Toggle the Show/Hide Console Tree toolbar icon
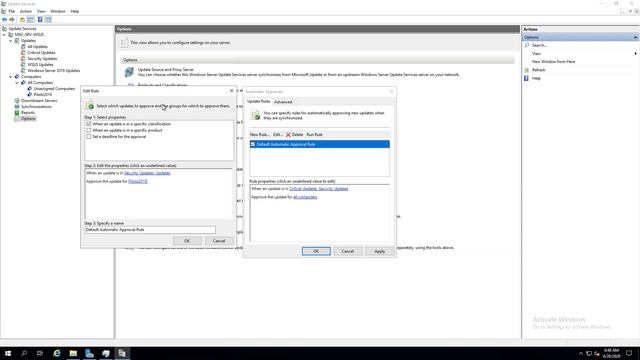 click(x=31, y=20)
